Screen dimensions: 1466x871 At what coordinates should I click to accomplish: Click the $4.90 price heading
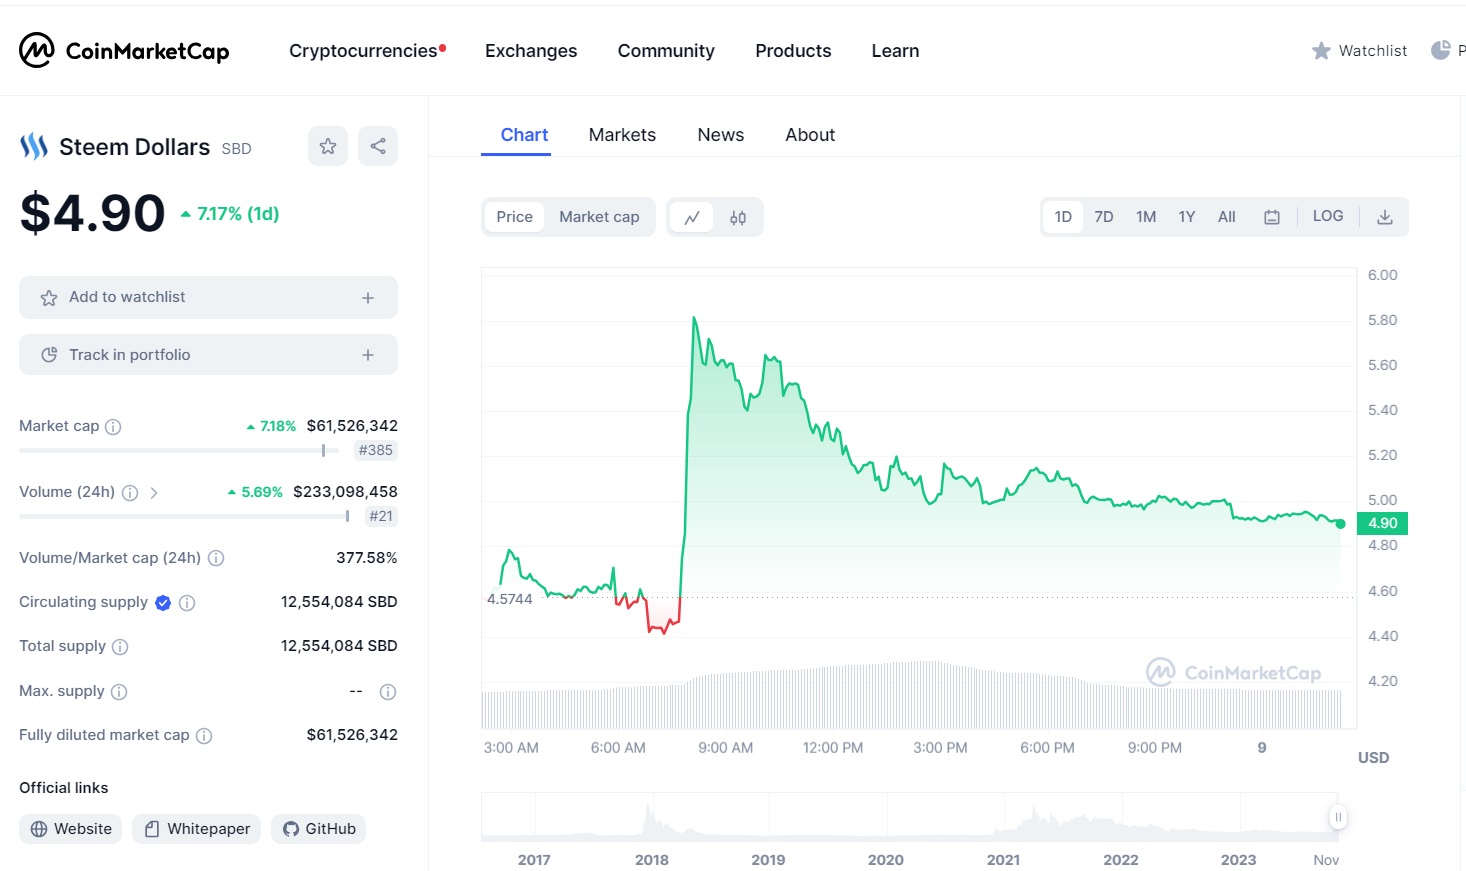[93, 213]
